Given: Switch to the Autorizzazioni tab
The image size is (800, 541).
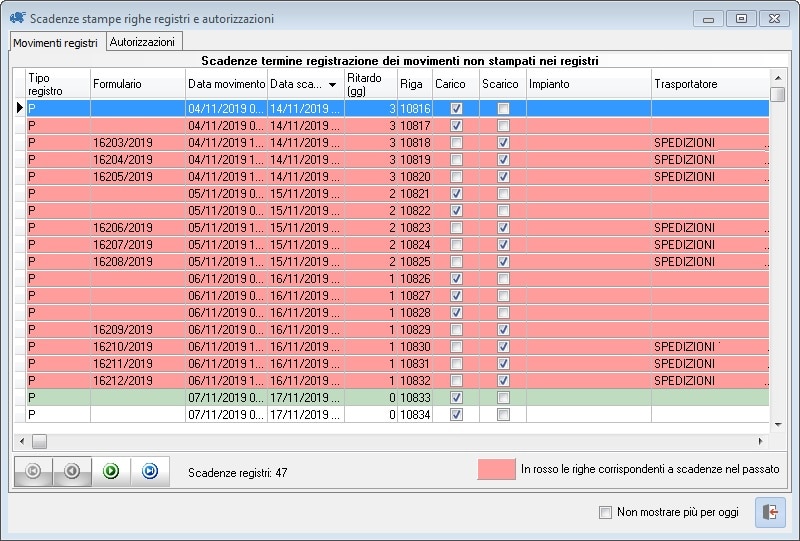Looking at the screenshot, I should 142,42.
